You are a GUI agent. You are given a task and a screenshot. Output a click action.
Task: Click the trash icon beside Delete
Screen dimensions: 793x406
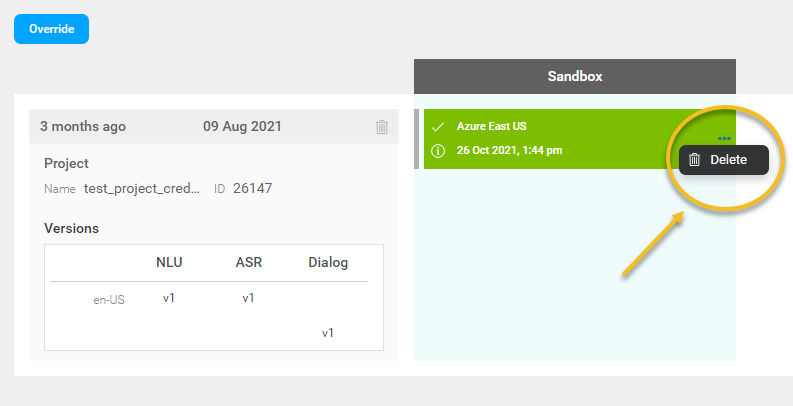[695, 159]
